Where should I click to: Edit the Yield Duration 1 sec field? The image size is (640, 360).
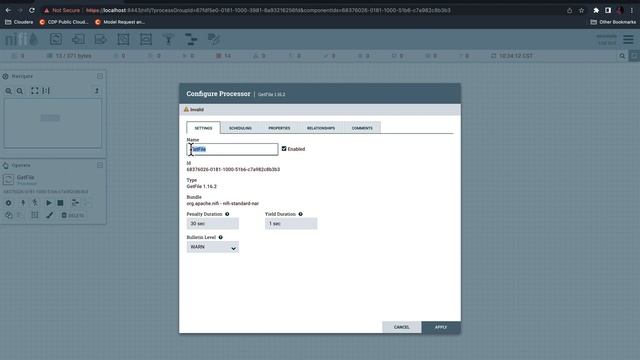click(x=291, y=224)
